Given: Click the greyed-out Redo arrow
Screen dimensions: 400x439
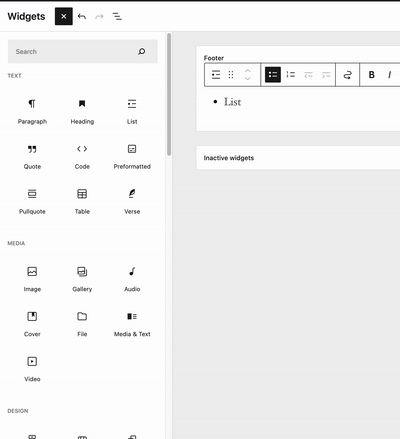Looking at the screenshot, I should [x=99, y=16].
